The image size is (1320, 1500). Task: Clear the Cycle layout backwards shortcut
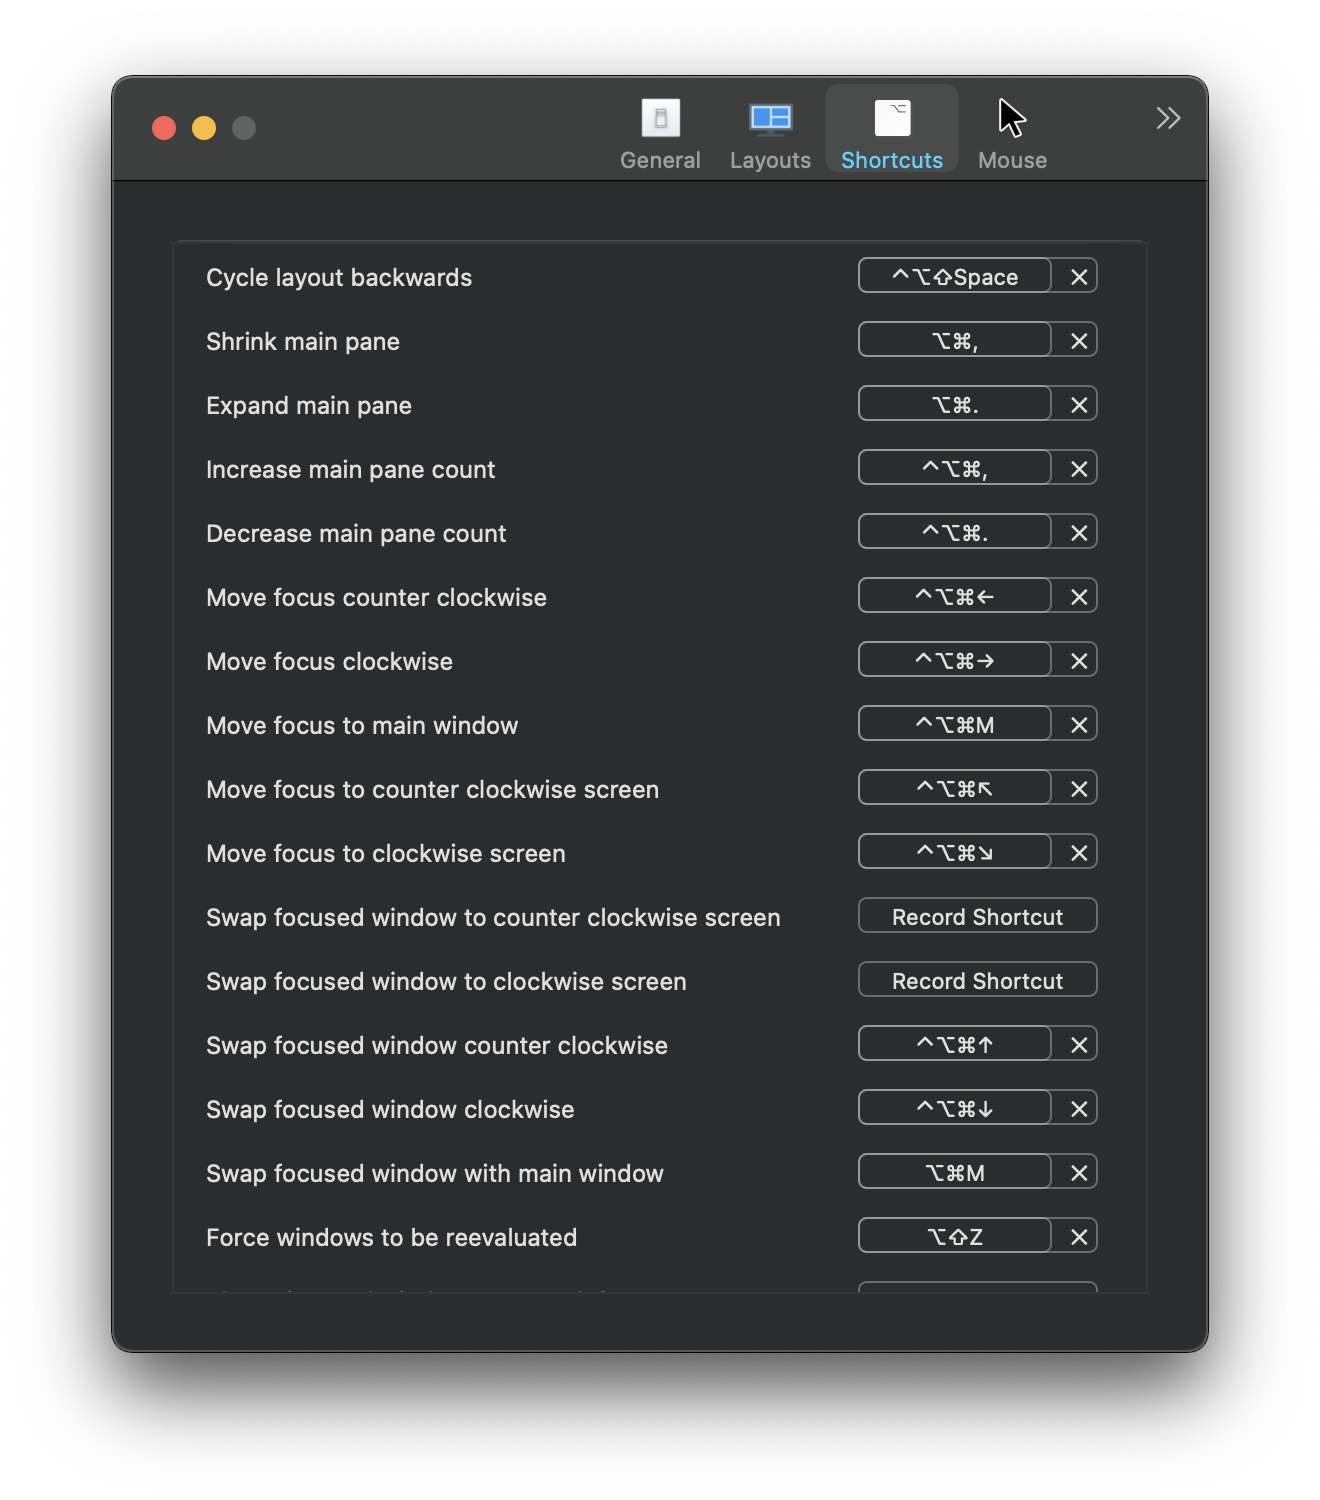[x=1078, y=277]
